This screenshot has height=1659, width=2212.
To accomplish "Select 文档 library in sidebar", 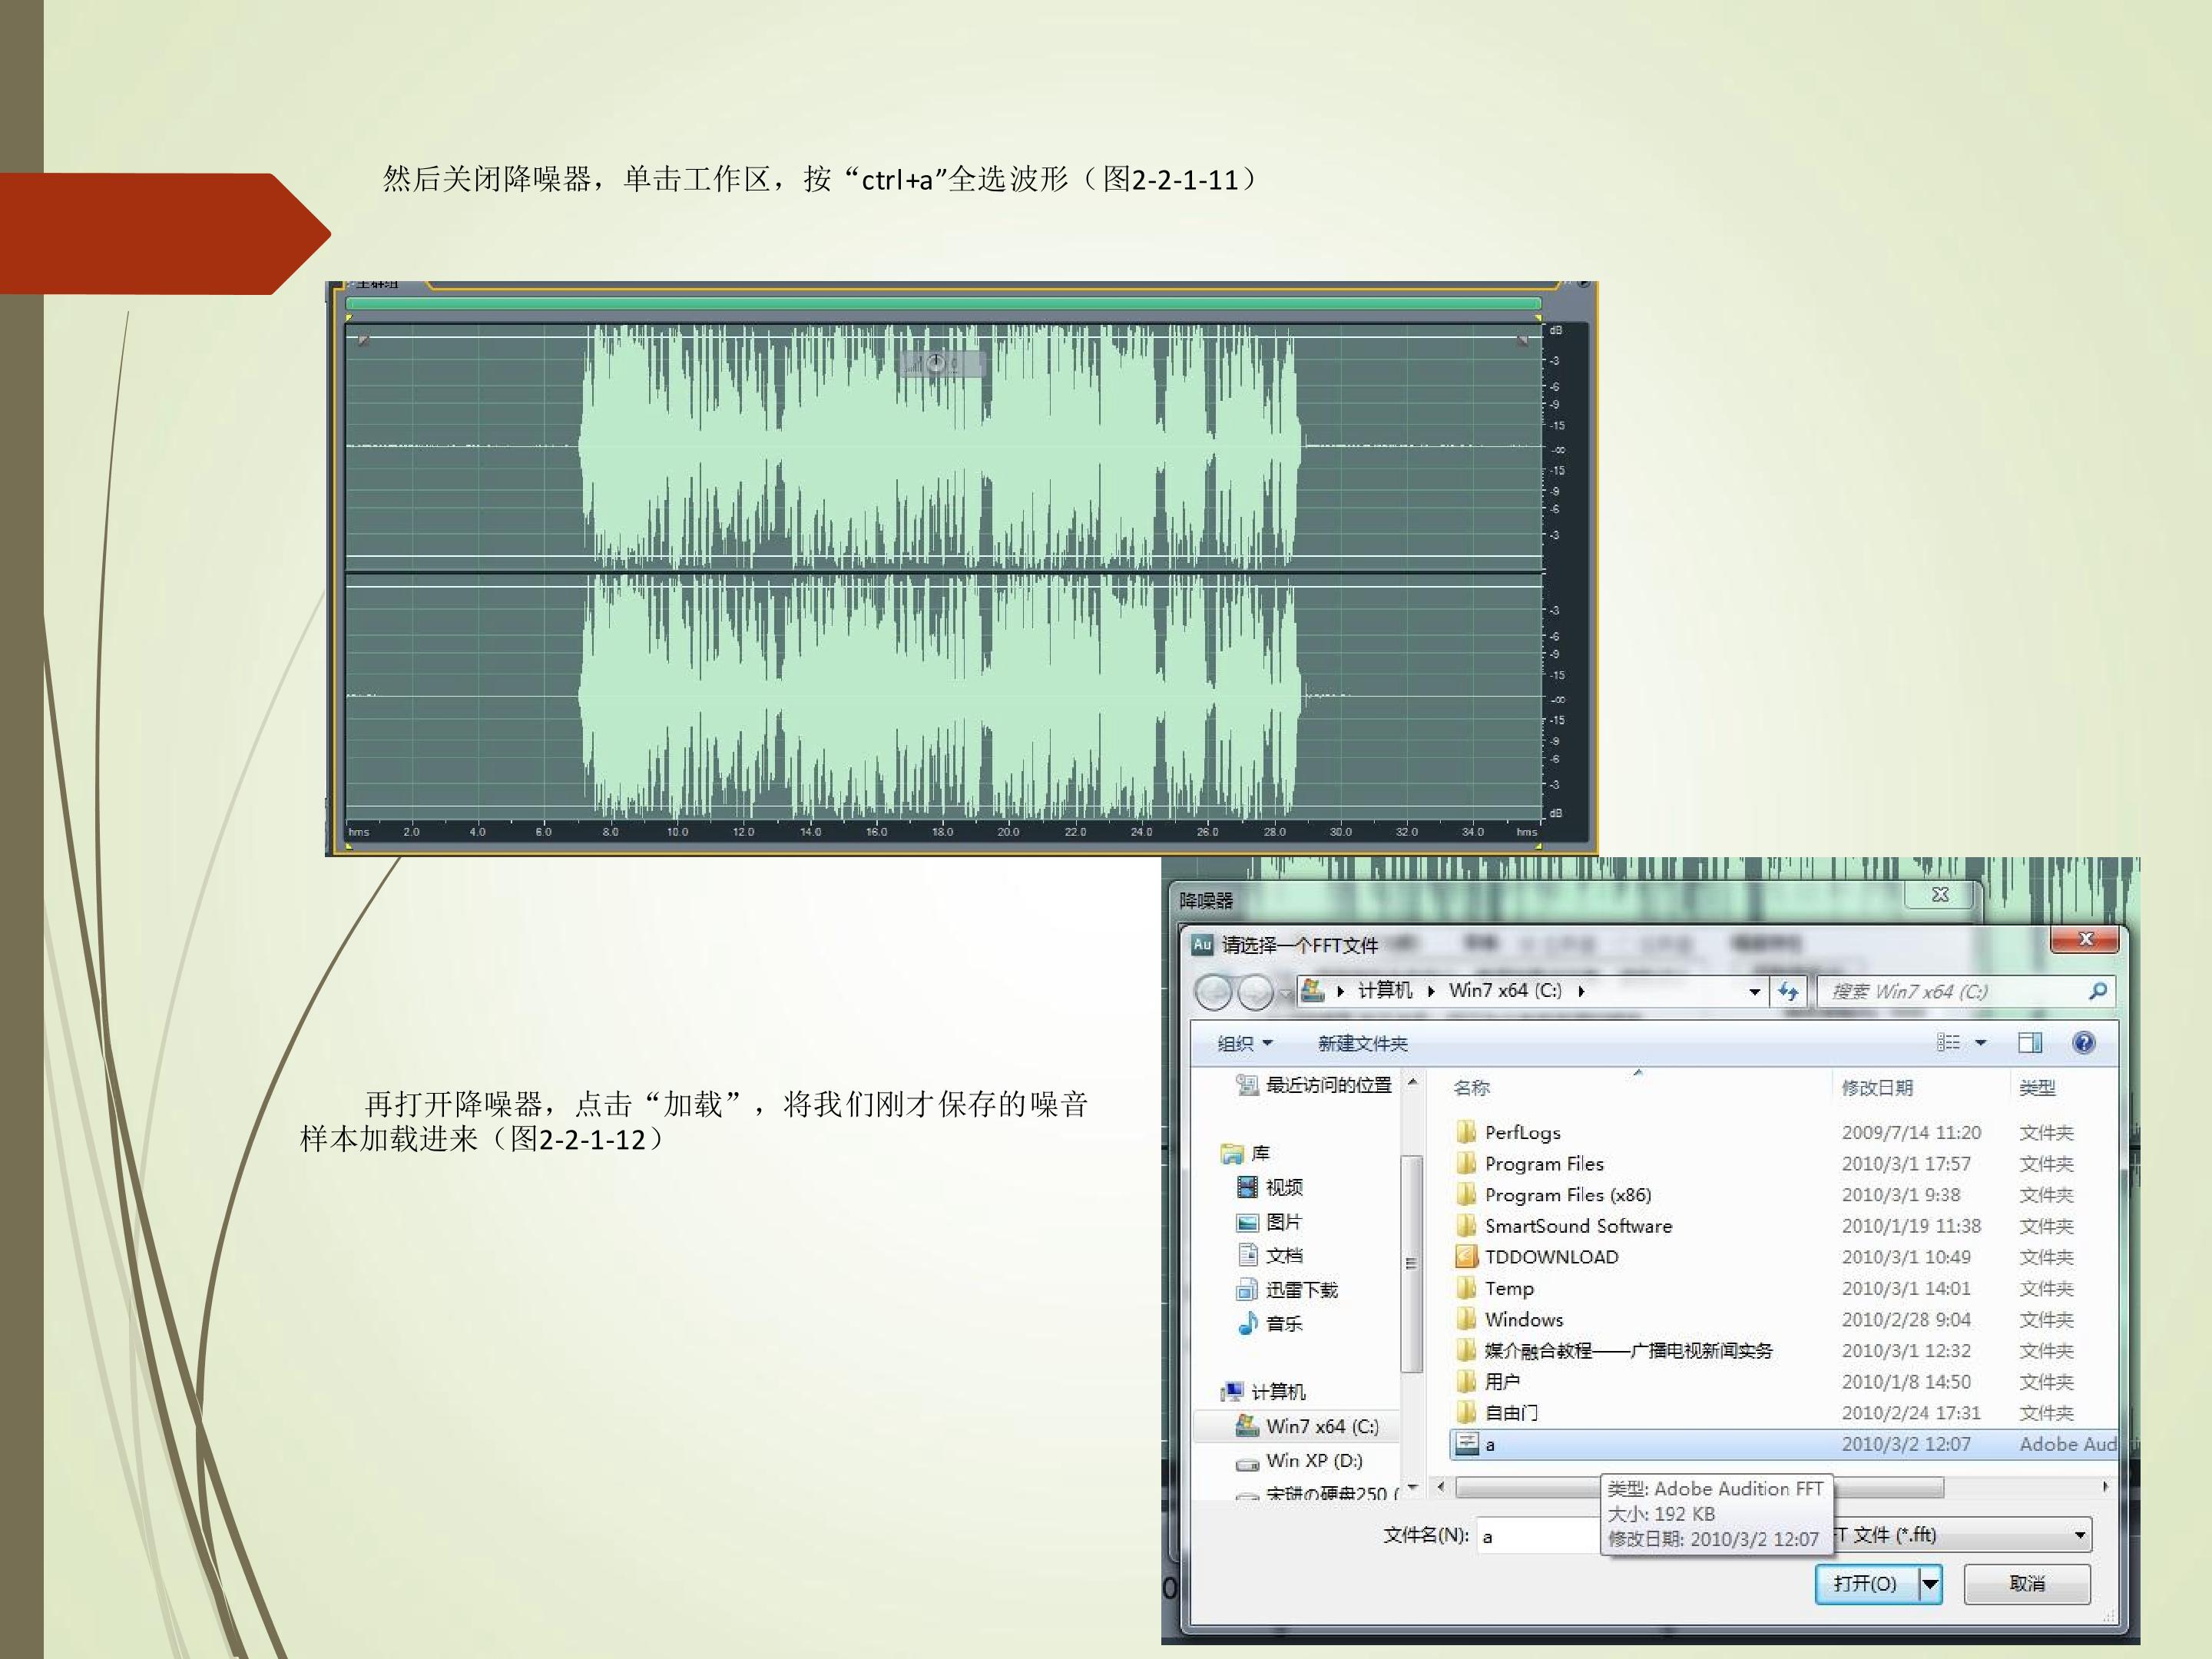I will coord(1270,1255).
